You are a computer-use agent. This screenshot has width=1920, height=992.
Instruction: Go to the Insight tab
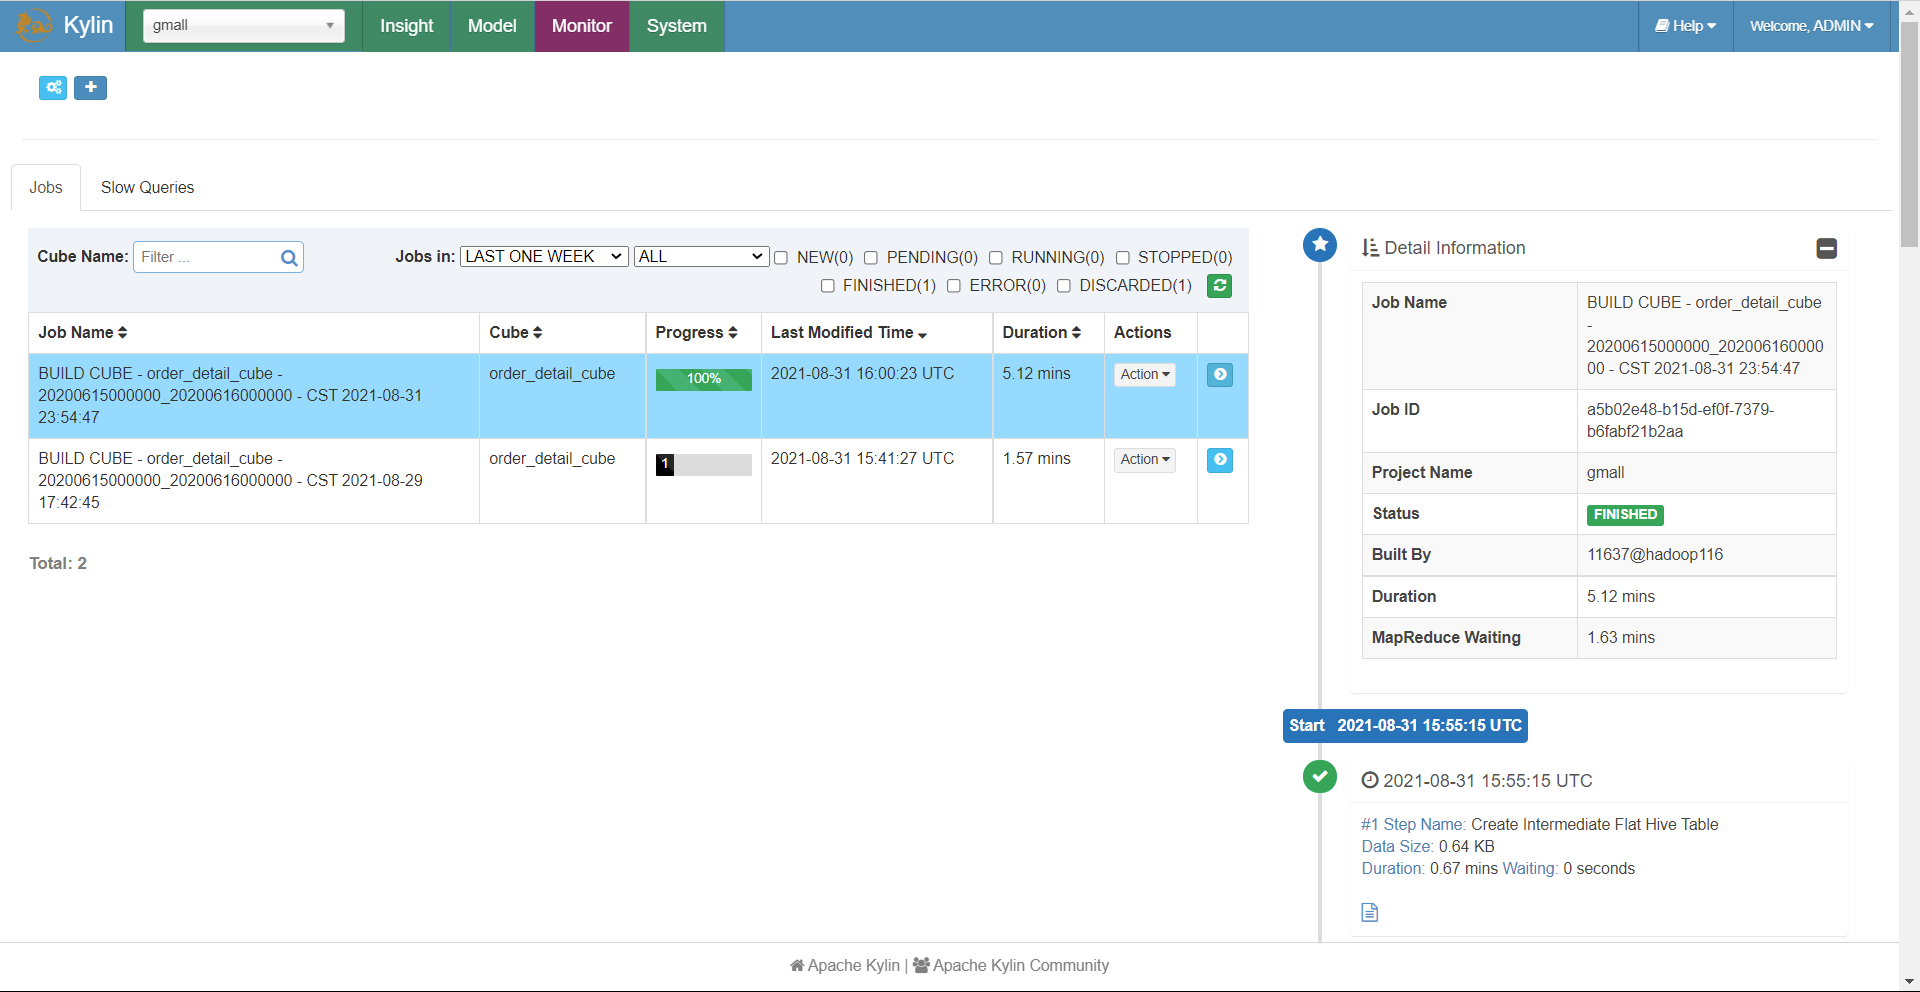coord(407,26)
